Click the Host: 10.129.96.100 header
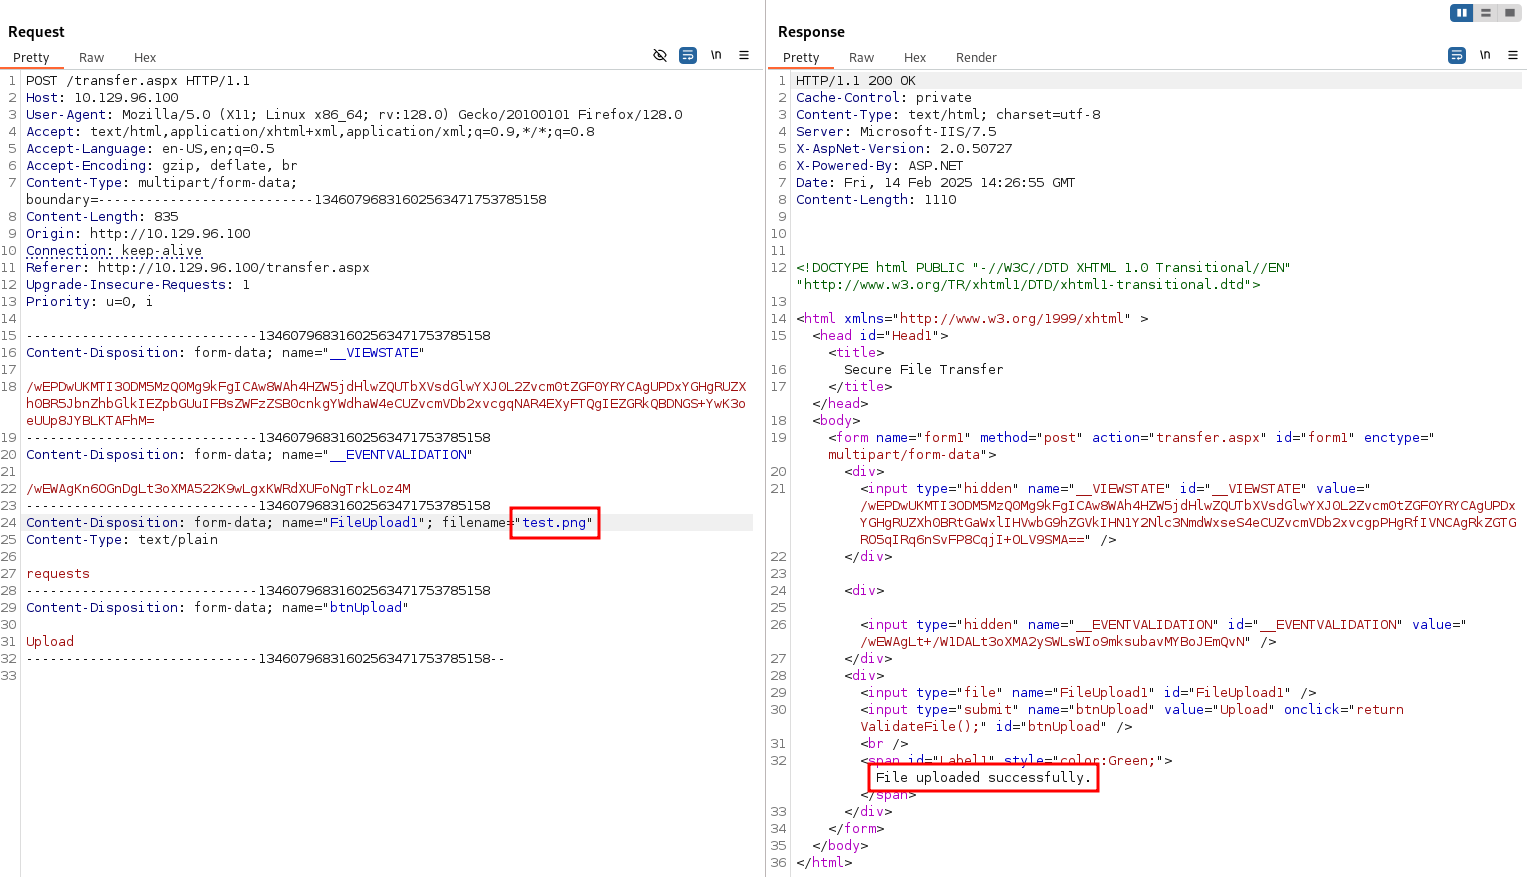The image size is (1527, 877). tap(102, 98)
